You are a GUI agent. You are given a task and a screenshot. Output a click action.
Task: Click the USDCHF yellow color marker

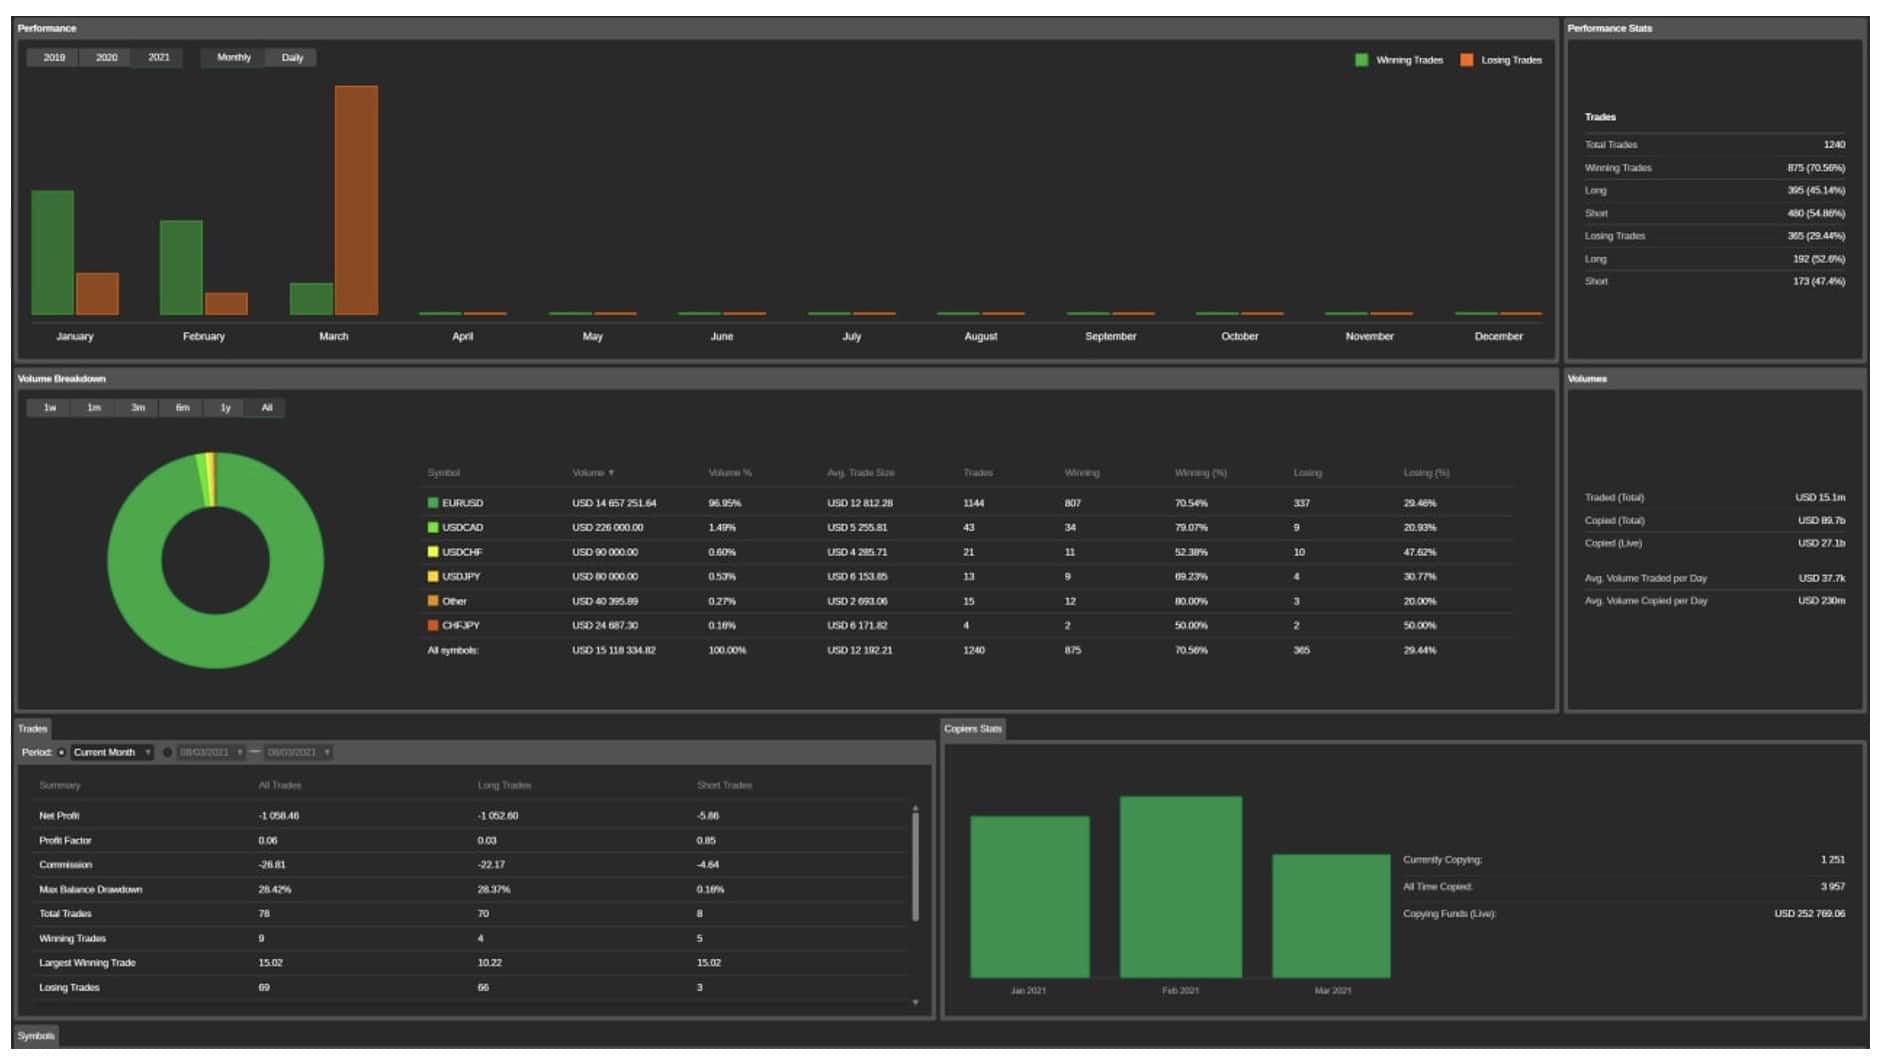click(433, 552)
